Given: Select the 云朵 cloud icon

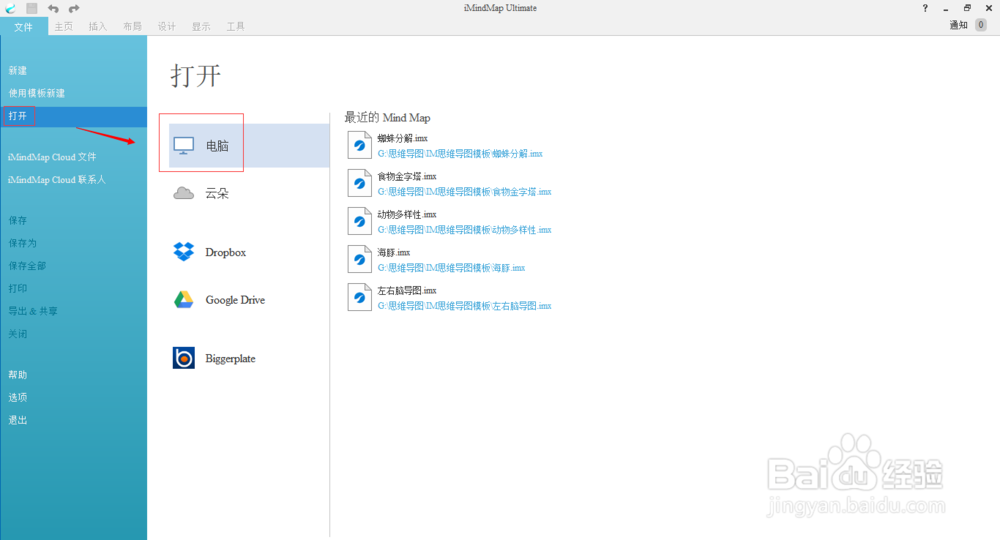Looking at the screenshot, I should point(184,193).
